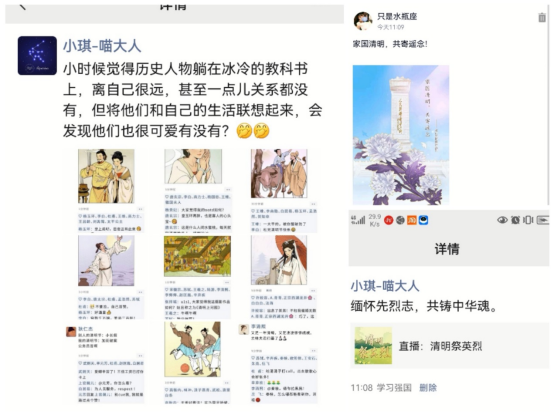Tap the 学习强国 source label

(x=394, y=388)
